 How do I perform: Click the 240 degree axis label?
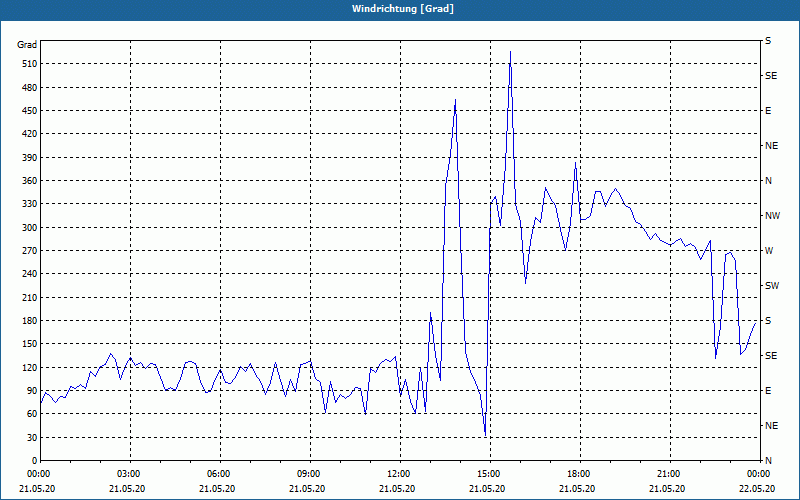tap(31, 273)
